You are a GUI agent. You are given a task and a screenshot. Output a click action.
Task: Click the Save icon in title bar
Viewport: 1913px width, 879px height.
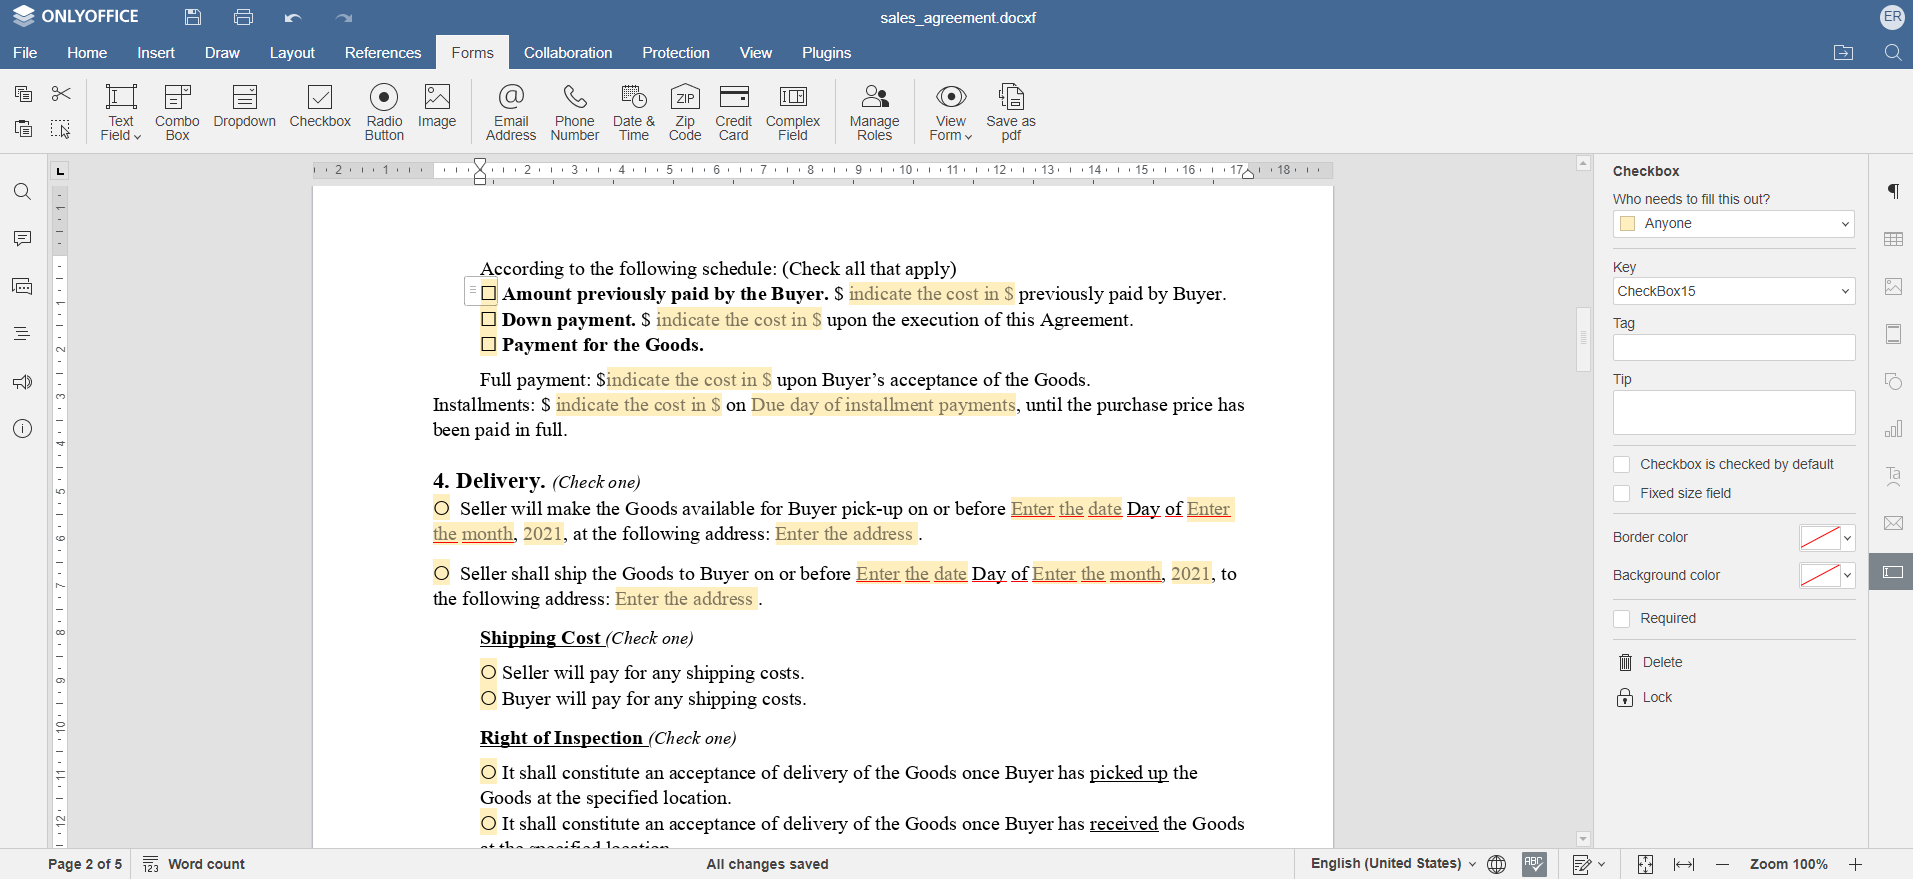click(x=193, y=17)
